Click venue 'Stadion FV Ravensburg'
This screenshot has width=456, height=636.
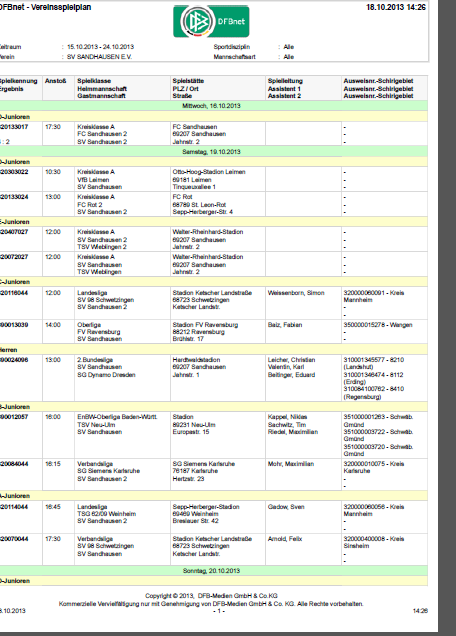[205, 325]
